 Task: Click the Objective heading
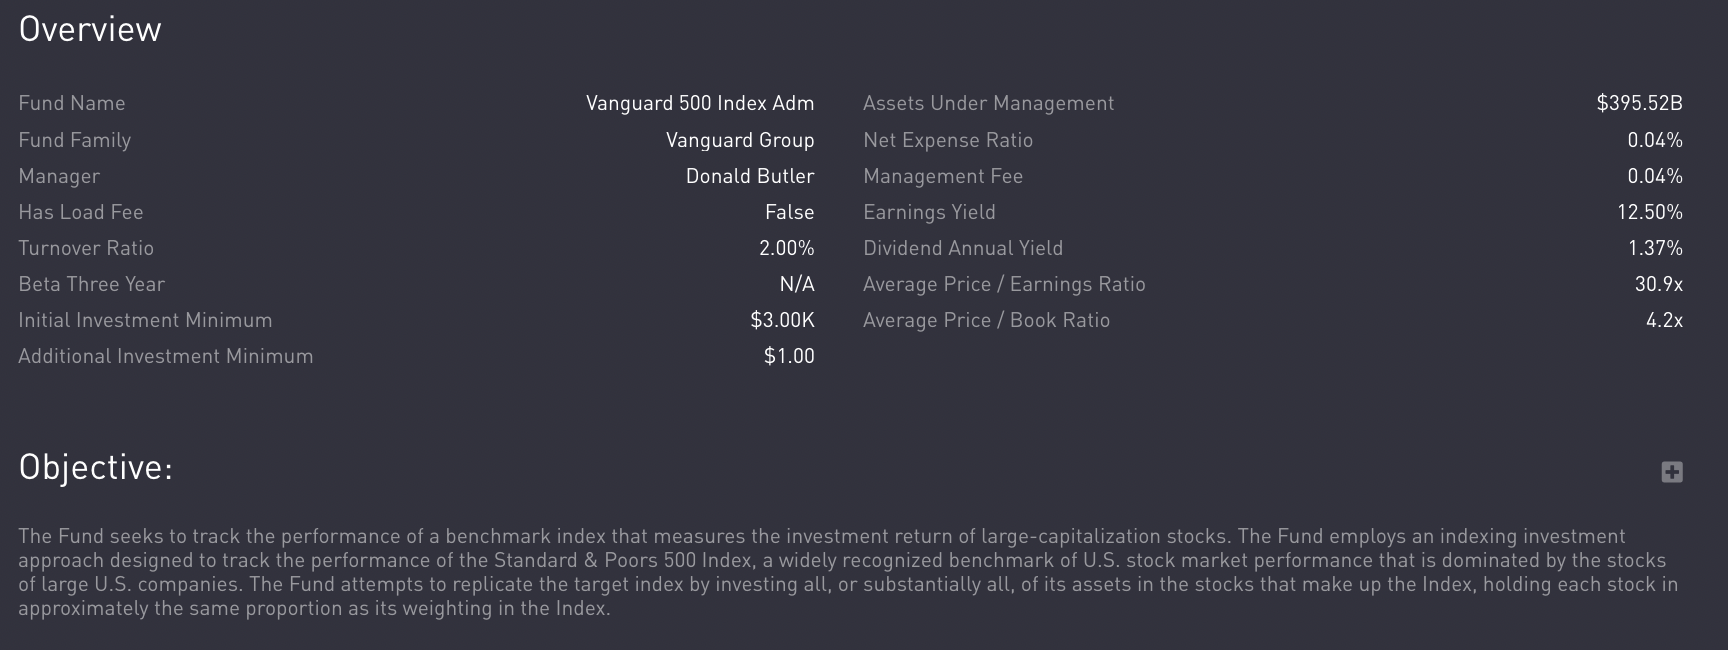pyautogui.click(x=96, y=467)
